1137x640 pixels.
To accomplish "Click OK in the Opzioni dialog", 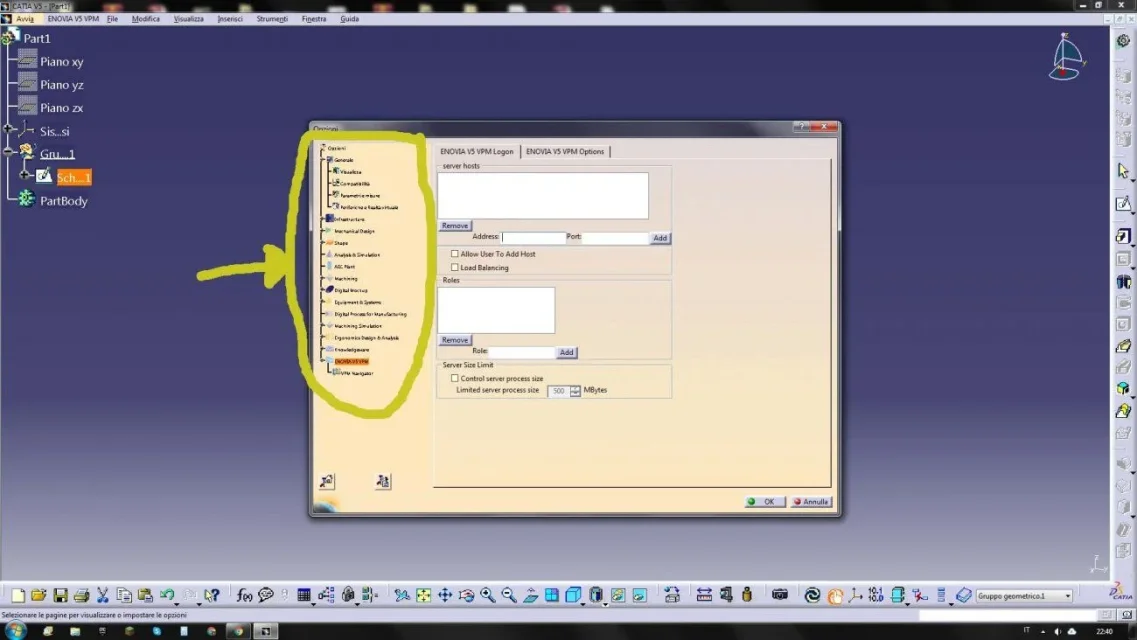I will click(x=764, y=502).
